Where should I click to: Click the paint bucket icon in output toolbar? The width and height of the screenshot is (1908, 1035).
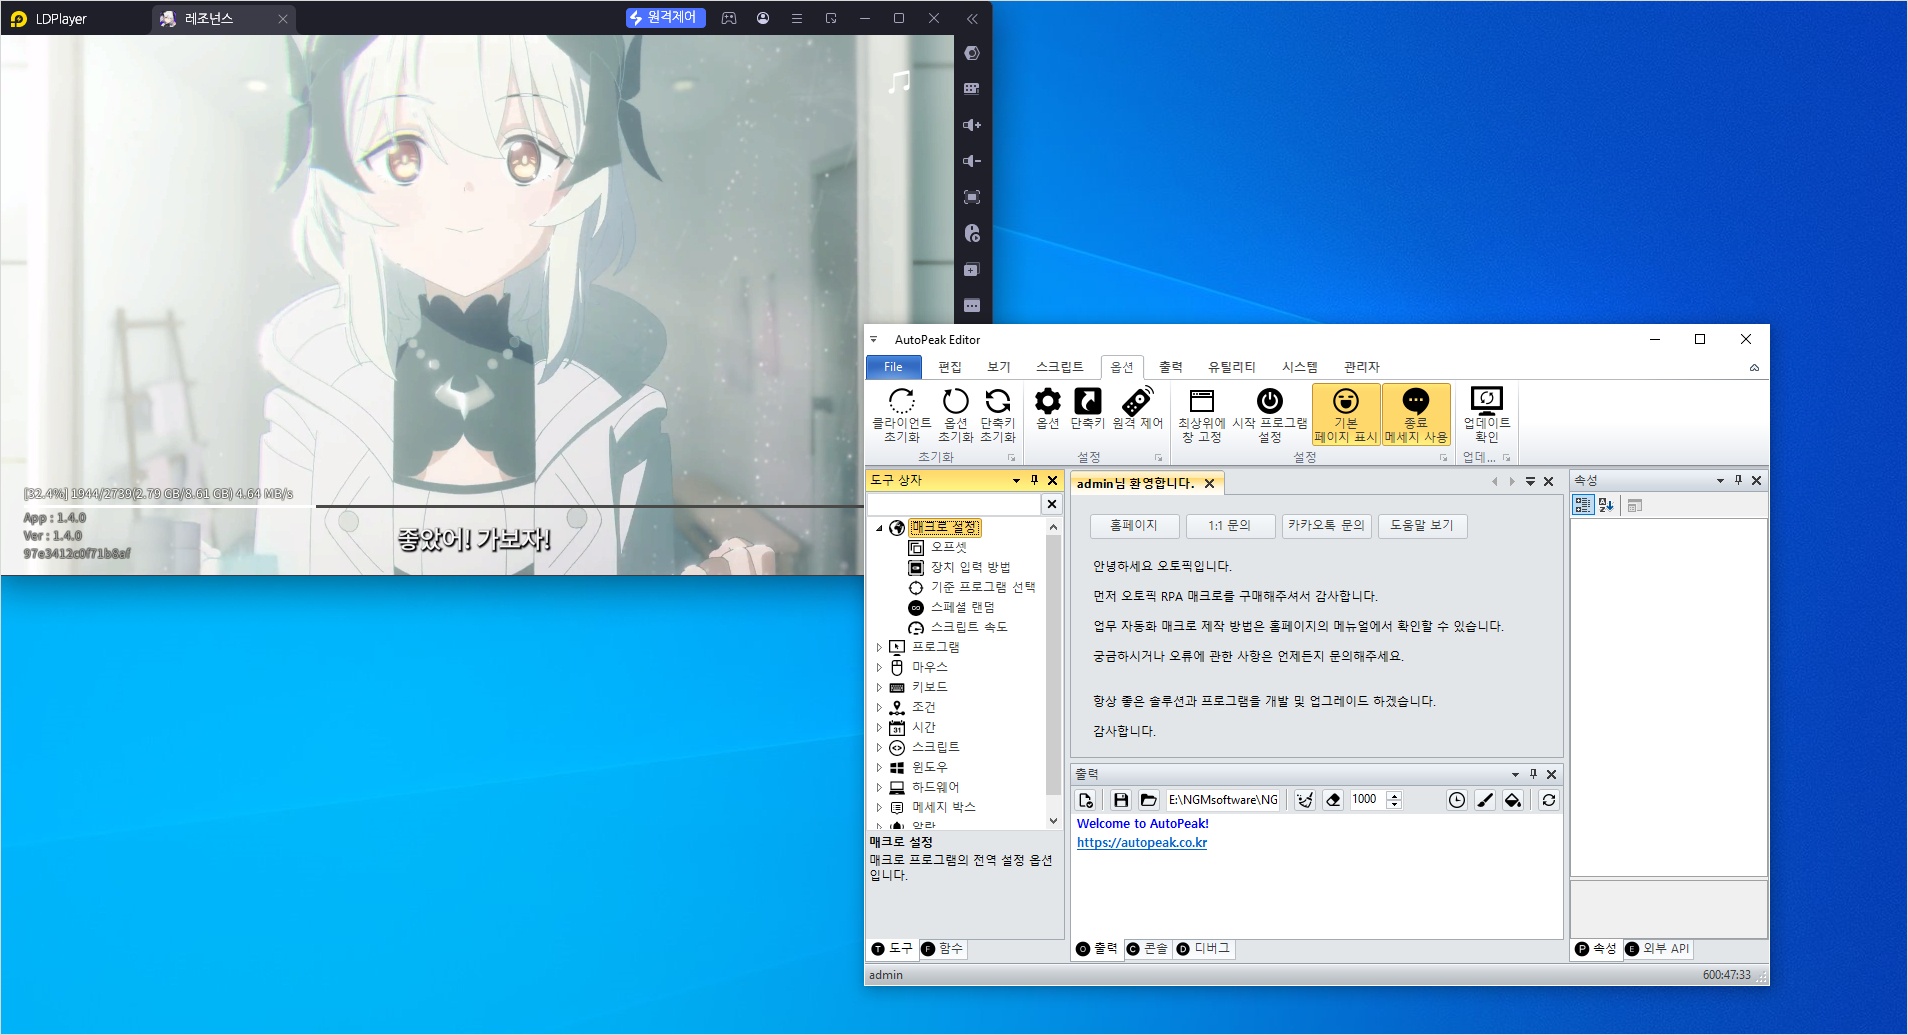1513,800
